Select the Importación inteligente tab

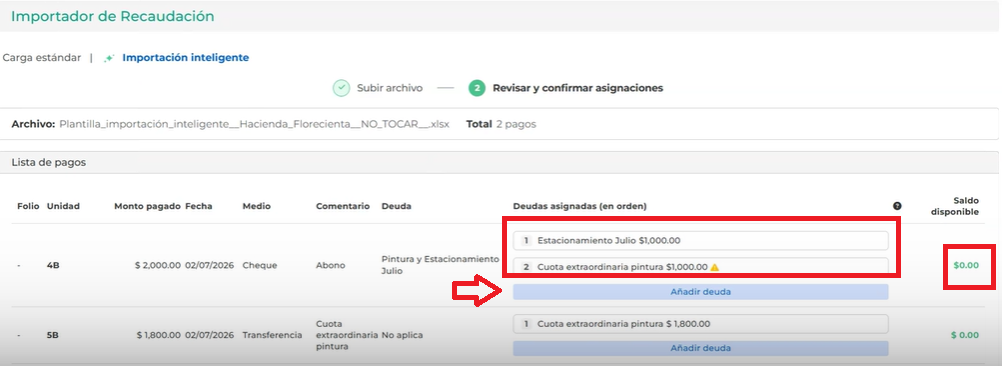(x=185, y=57)
